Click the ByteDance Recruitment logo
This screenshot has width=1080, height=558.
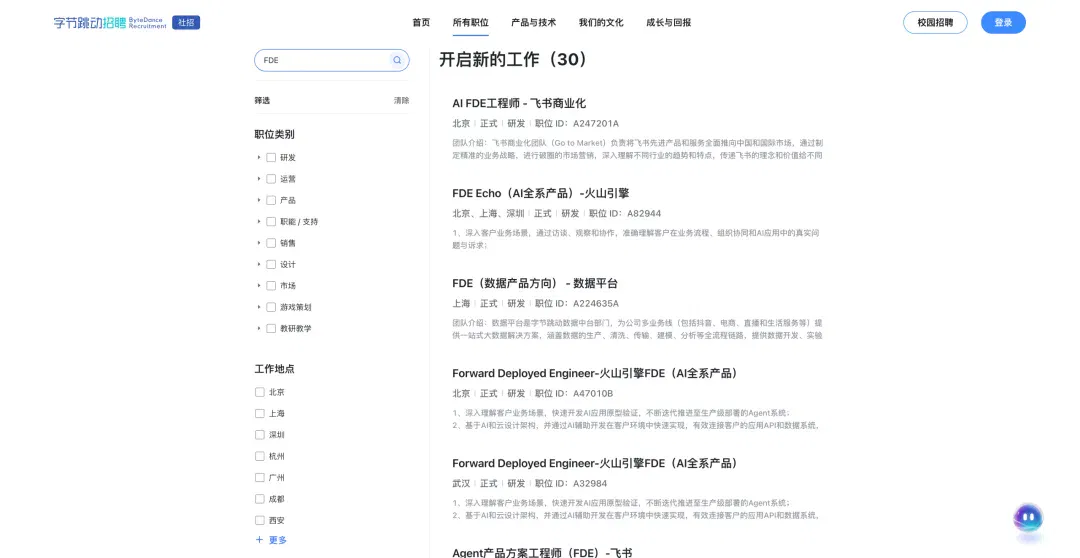click(110, 23)
